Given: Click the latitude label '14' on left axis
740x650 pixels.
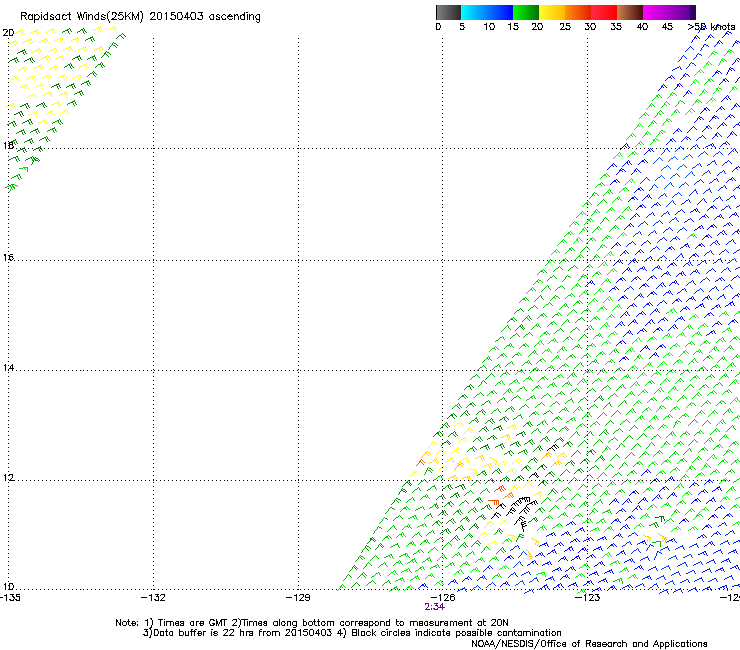Looking at the screenshot, I should point(8,367).
